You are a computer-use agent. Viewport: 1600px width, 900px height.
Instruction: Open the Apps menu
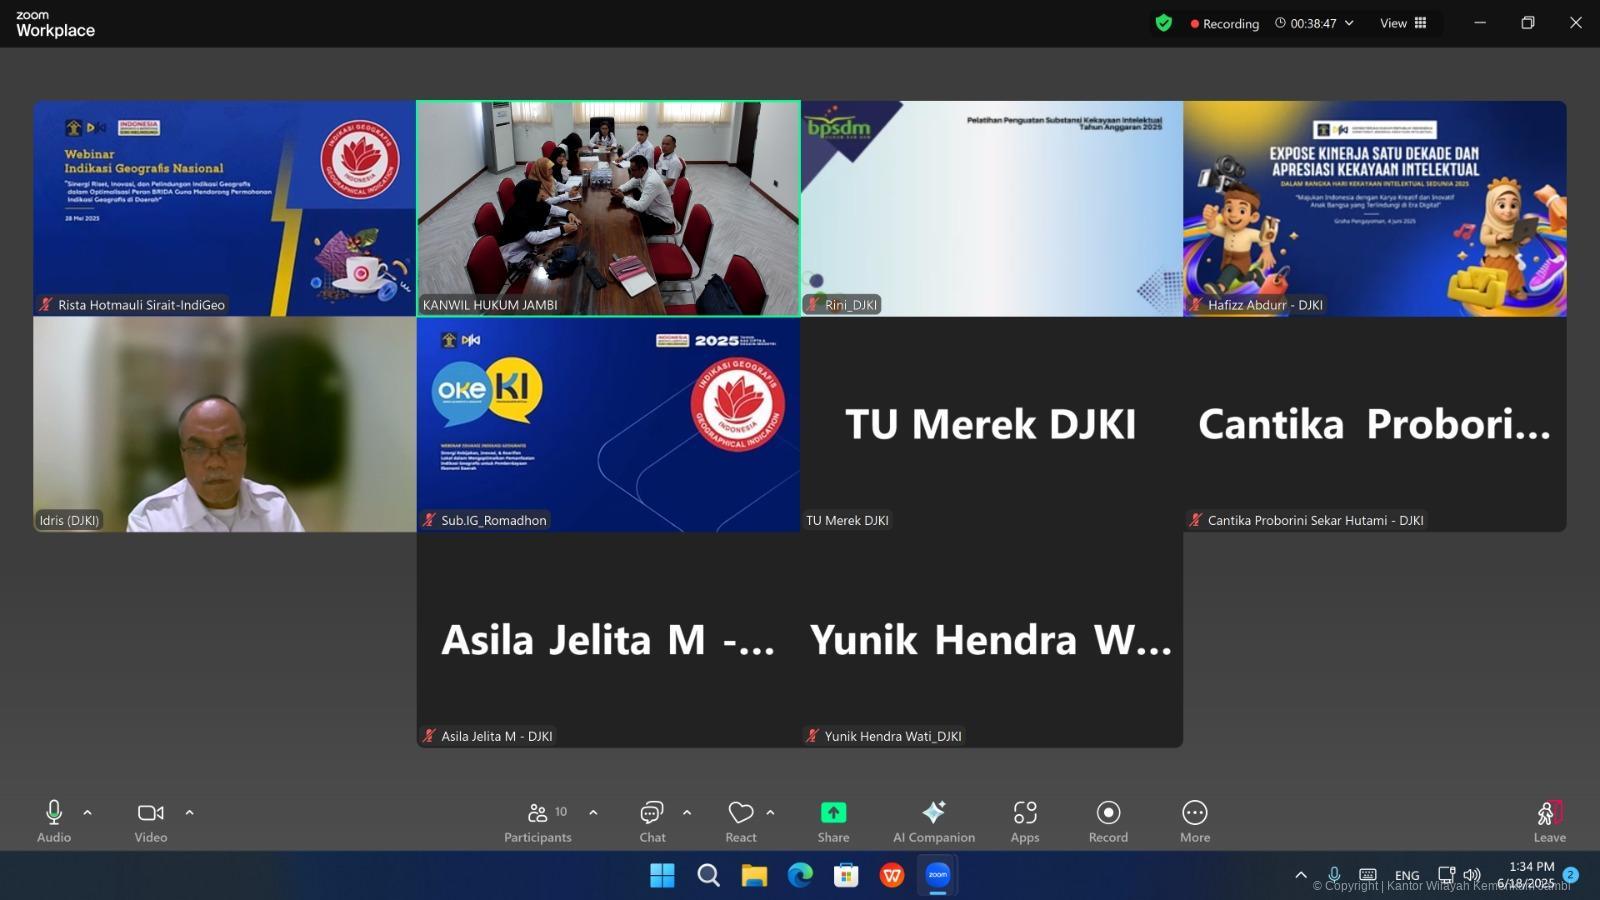1025,821
